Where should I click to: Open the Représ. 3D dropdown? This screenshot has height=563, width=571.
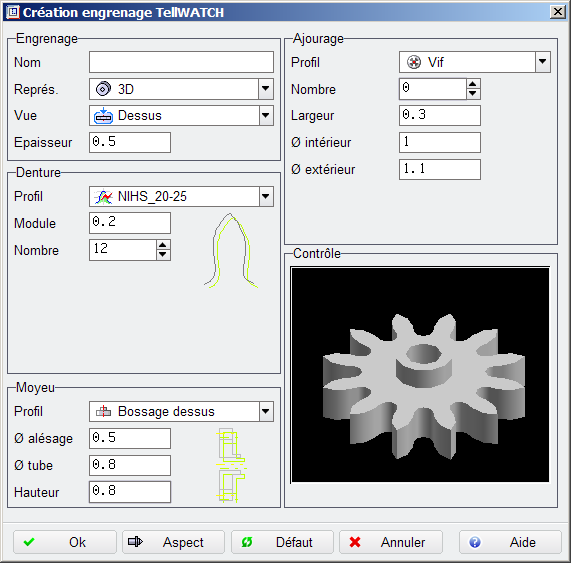pos(266,89)
